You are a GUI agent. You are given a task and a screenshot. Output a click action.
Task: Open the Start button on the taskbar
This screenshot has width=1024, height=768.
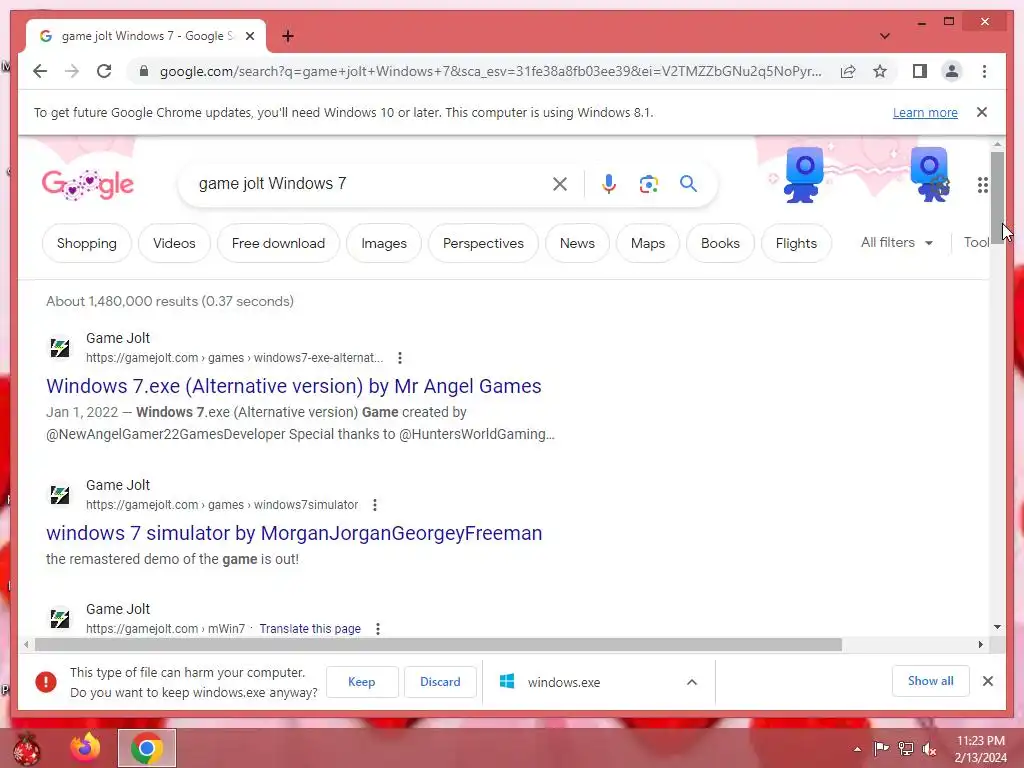pyautogui.click(x=27, y=748)
